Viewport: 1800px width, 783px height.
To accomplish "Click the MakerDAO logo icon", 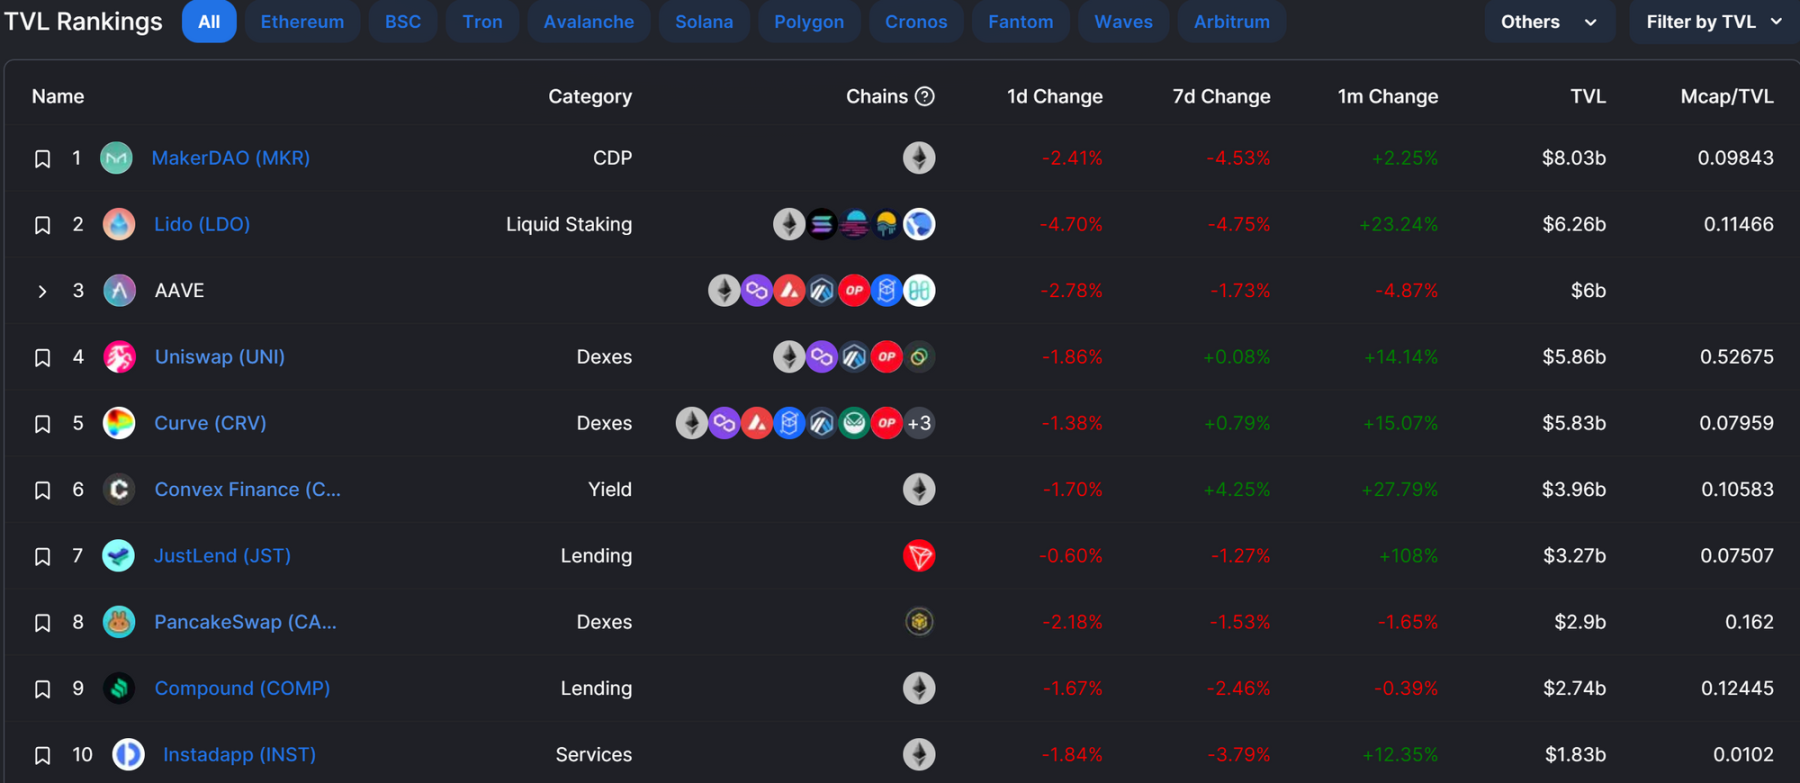I will pyautogui.click(x=117, y=158).
